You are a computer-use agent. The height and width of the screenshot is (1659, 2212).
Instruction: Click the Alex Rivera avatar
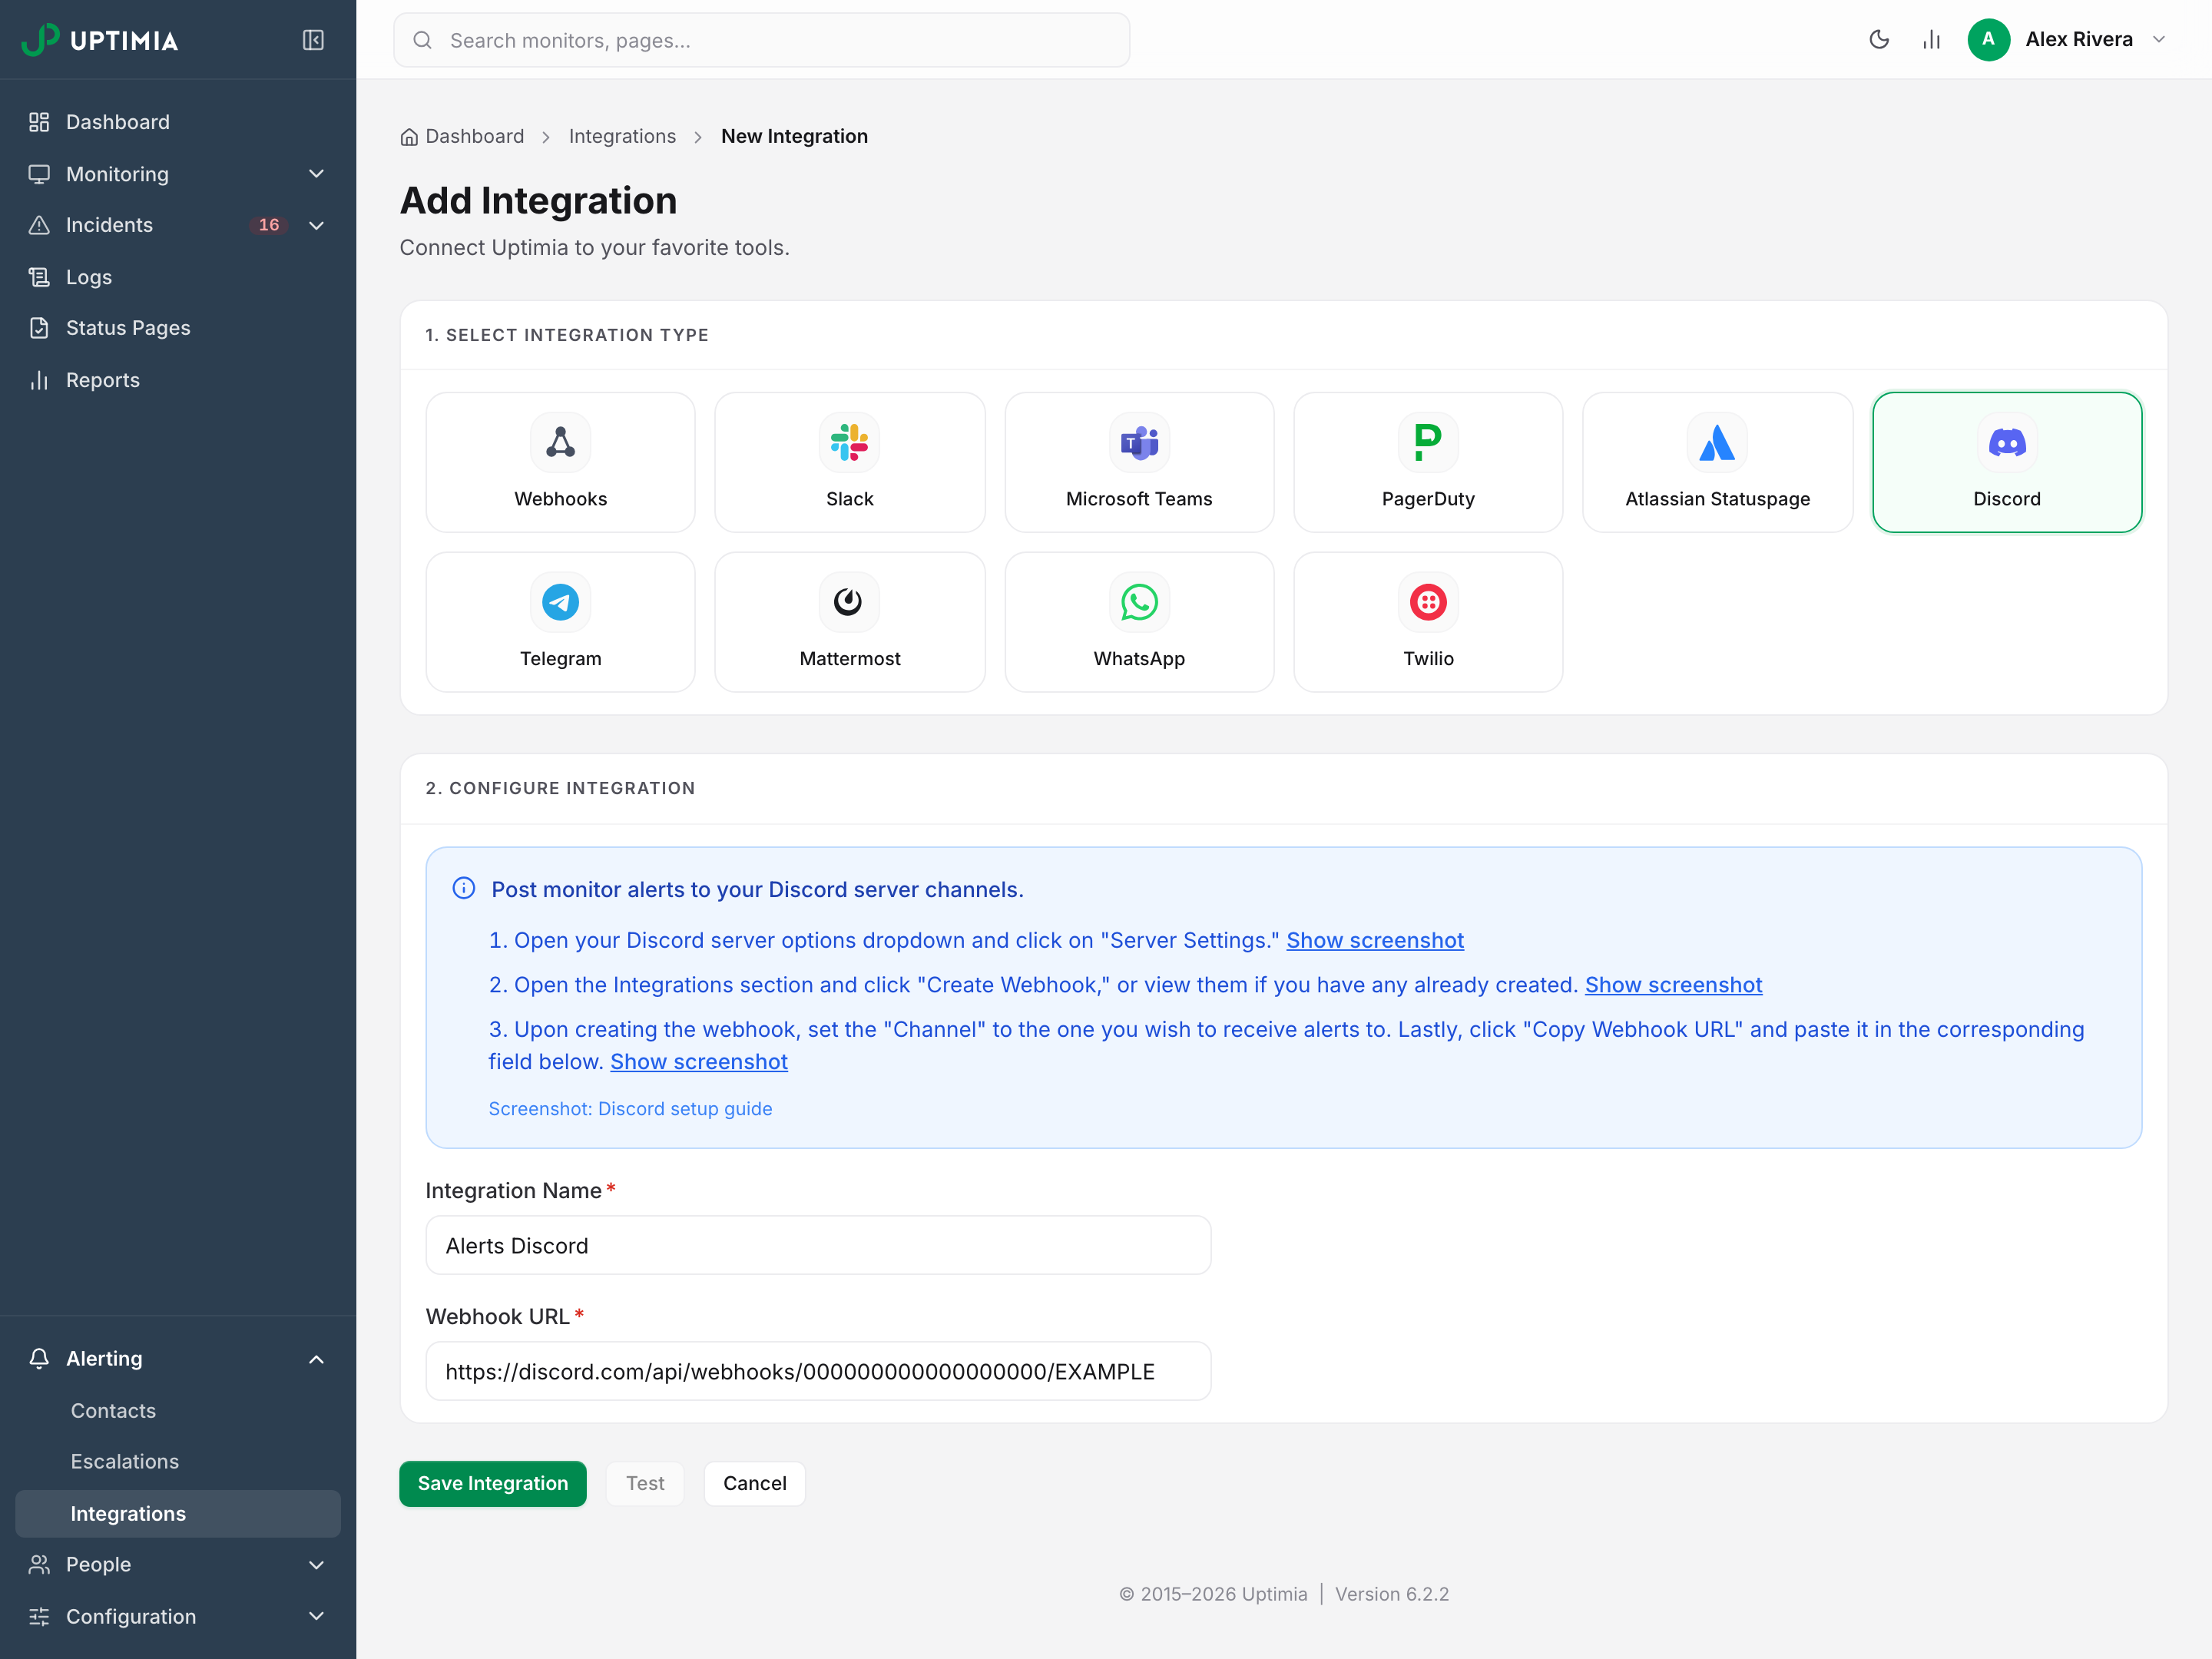[1988, 40]
